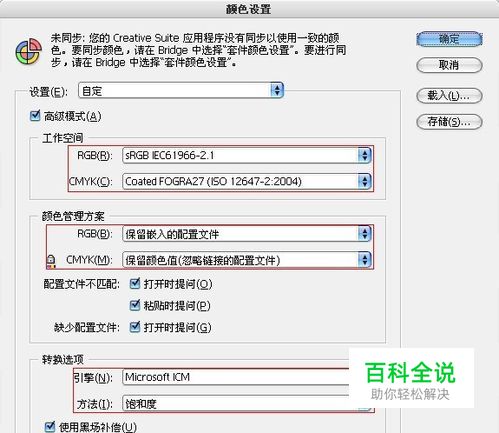Screen dimensions: 499x433
Task: Click the 确定 button
Action: 449,39
